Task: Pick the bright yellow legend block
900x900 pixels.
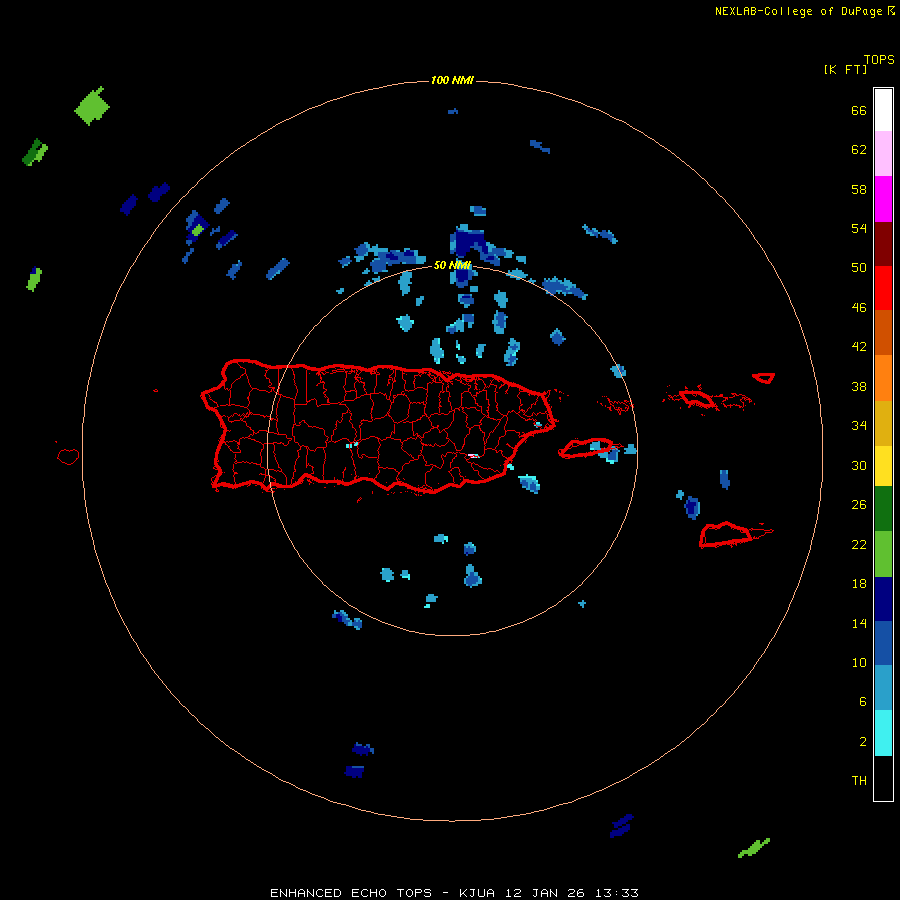Action: point(883,466)
